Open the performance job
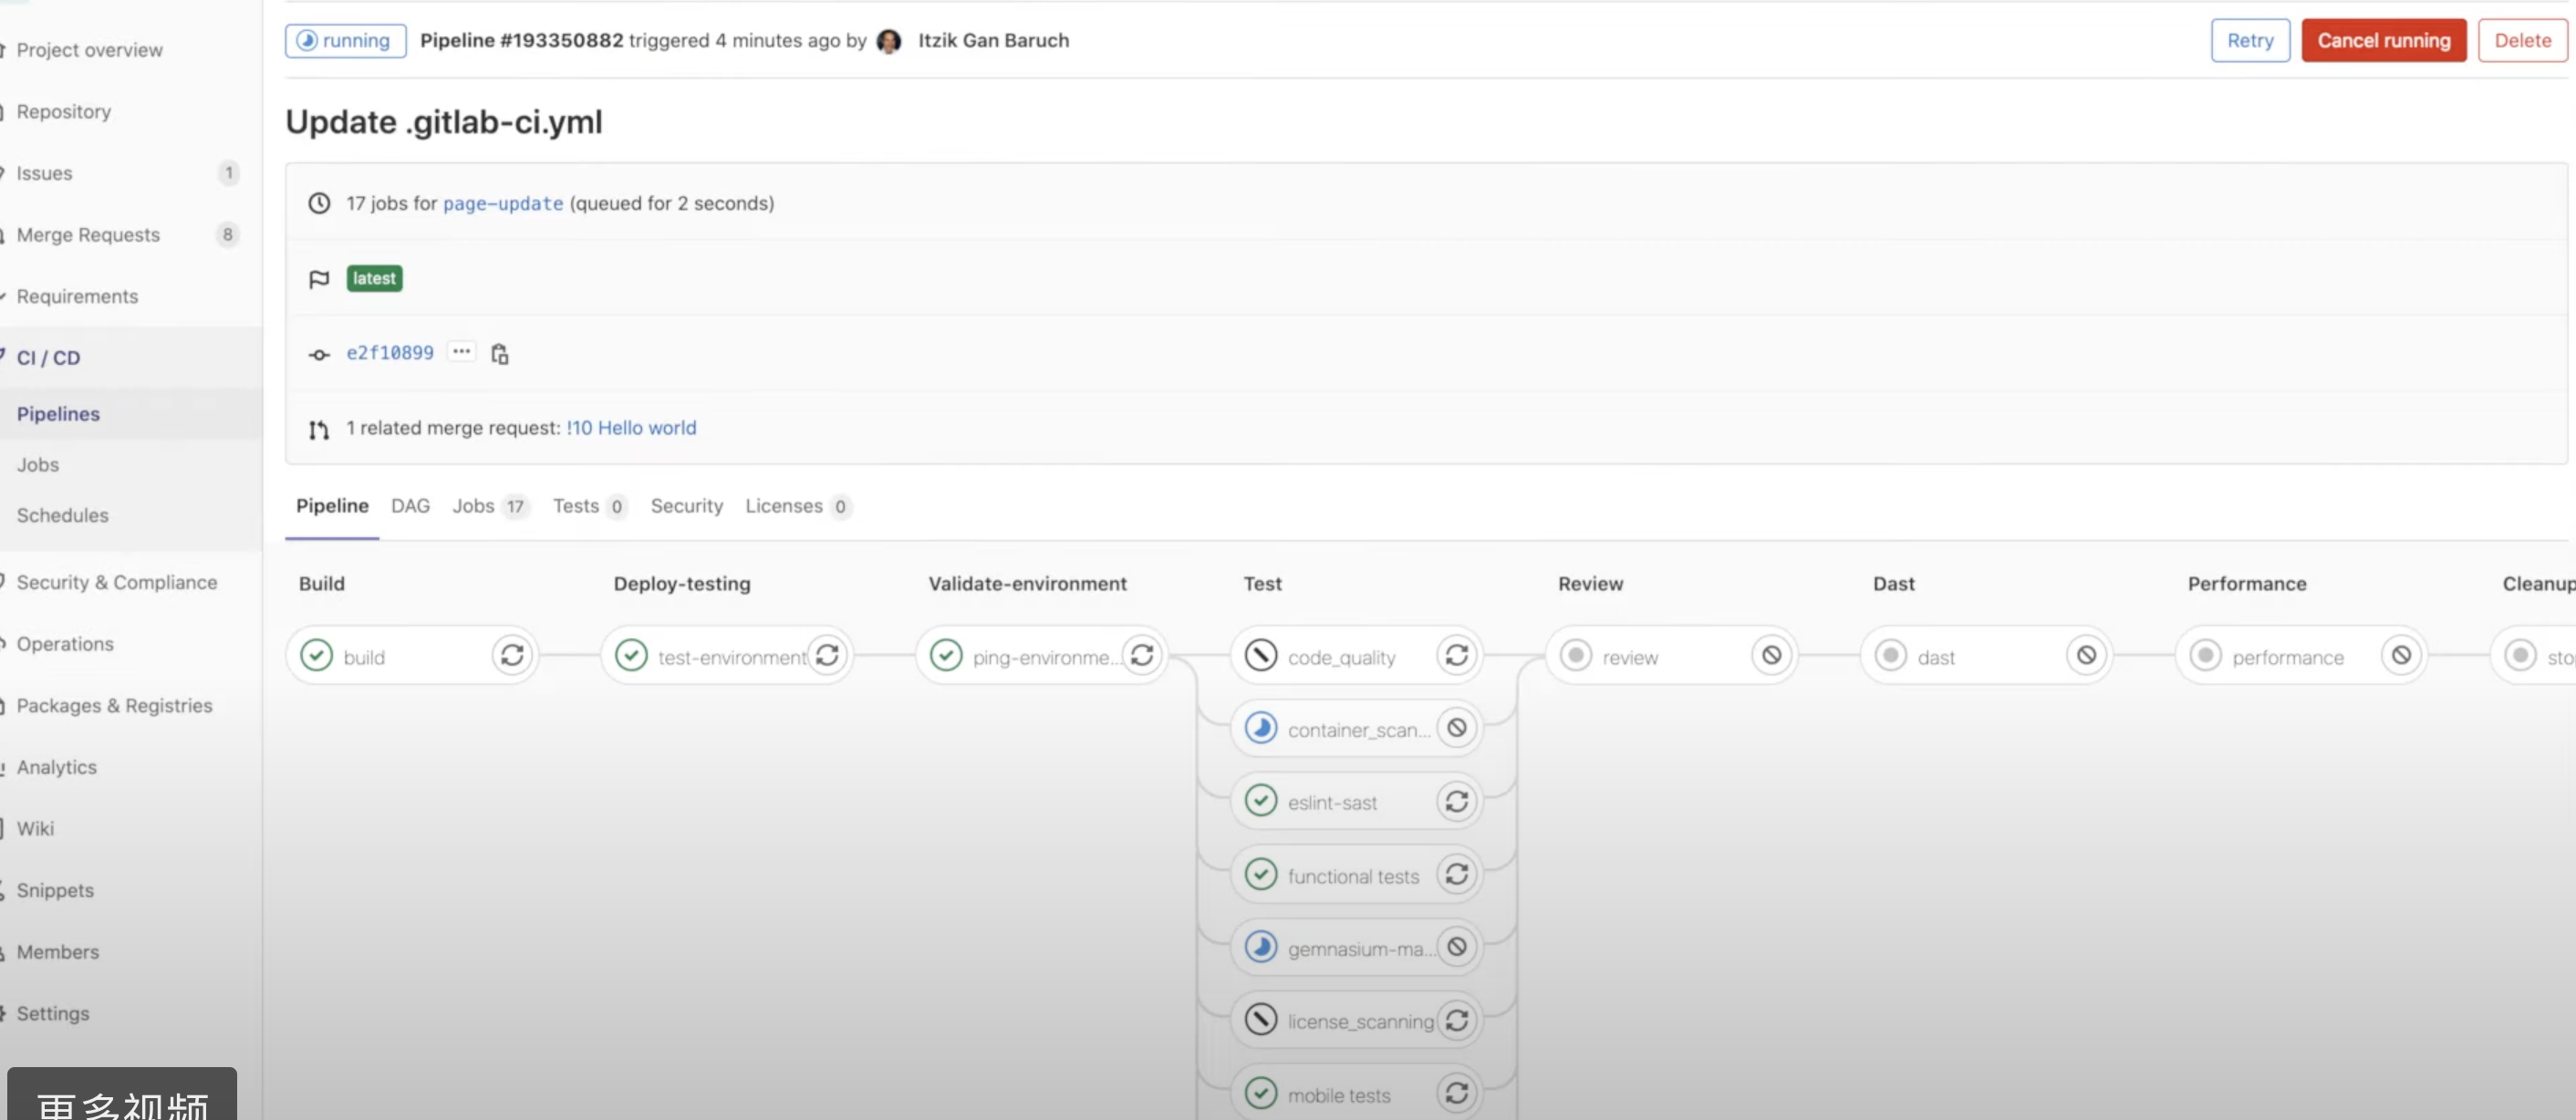2576x1120 pixels. pos(2286,657)
